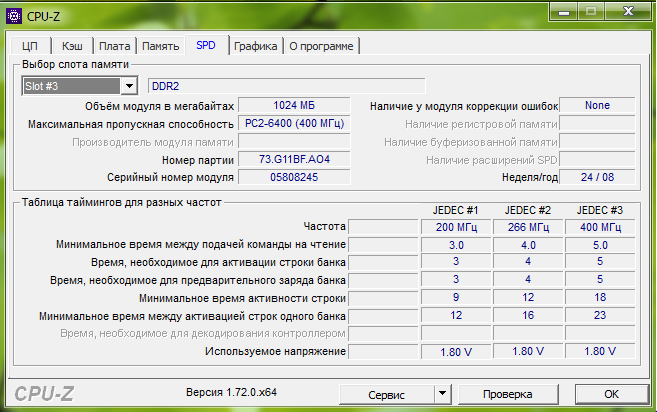Click the serial number 05808245
Viewport: 657px width, 412px height.
click(294, 177)
